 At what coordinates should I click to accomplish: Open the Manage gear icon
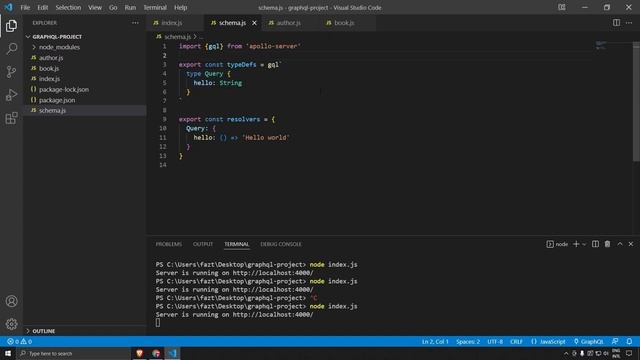11,324
